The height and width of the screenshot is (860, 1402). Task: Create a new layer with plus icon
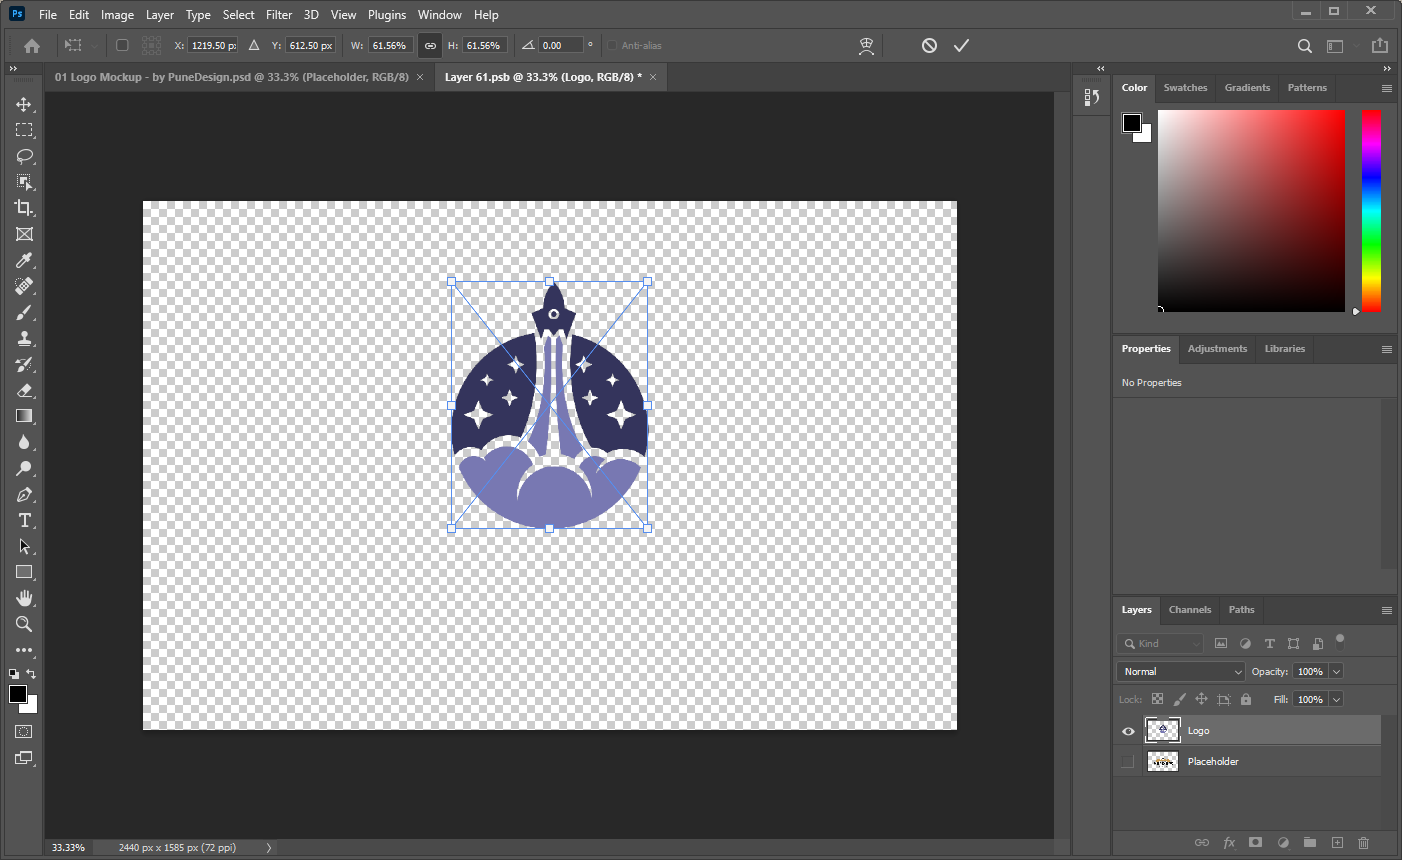point(1337,842)
